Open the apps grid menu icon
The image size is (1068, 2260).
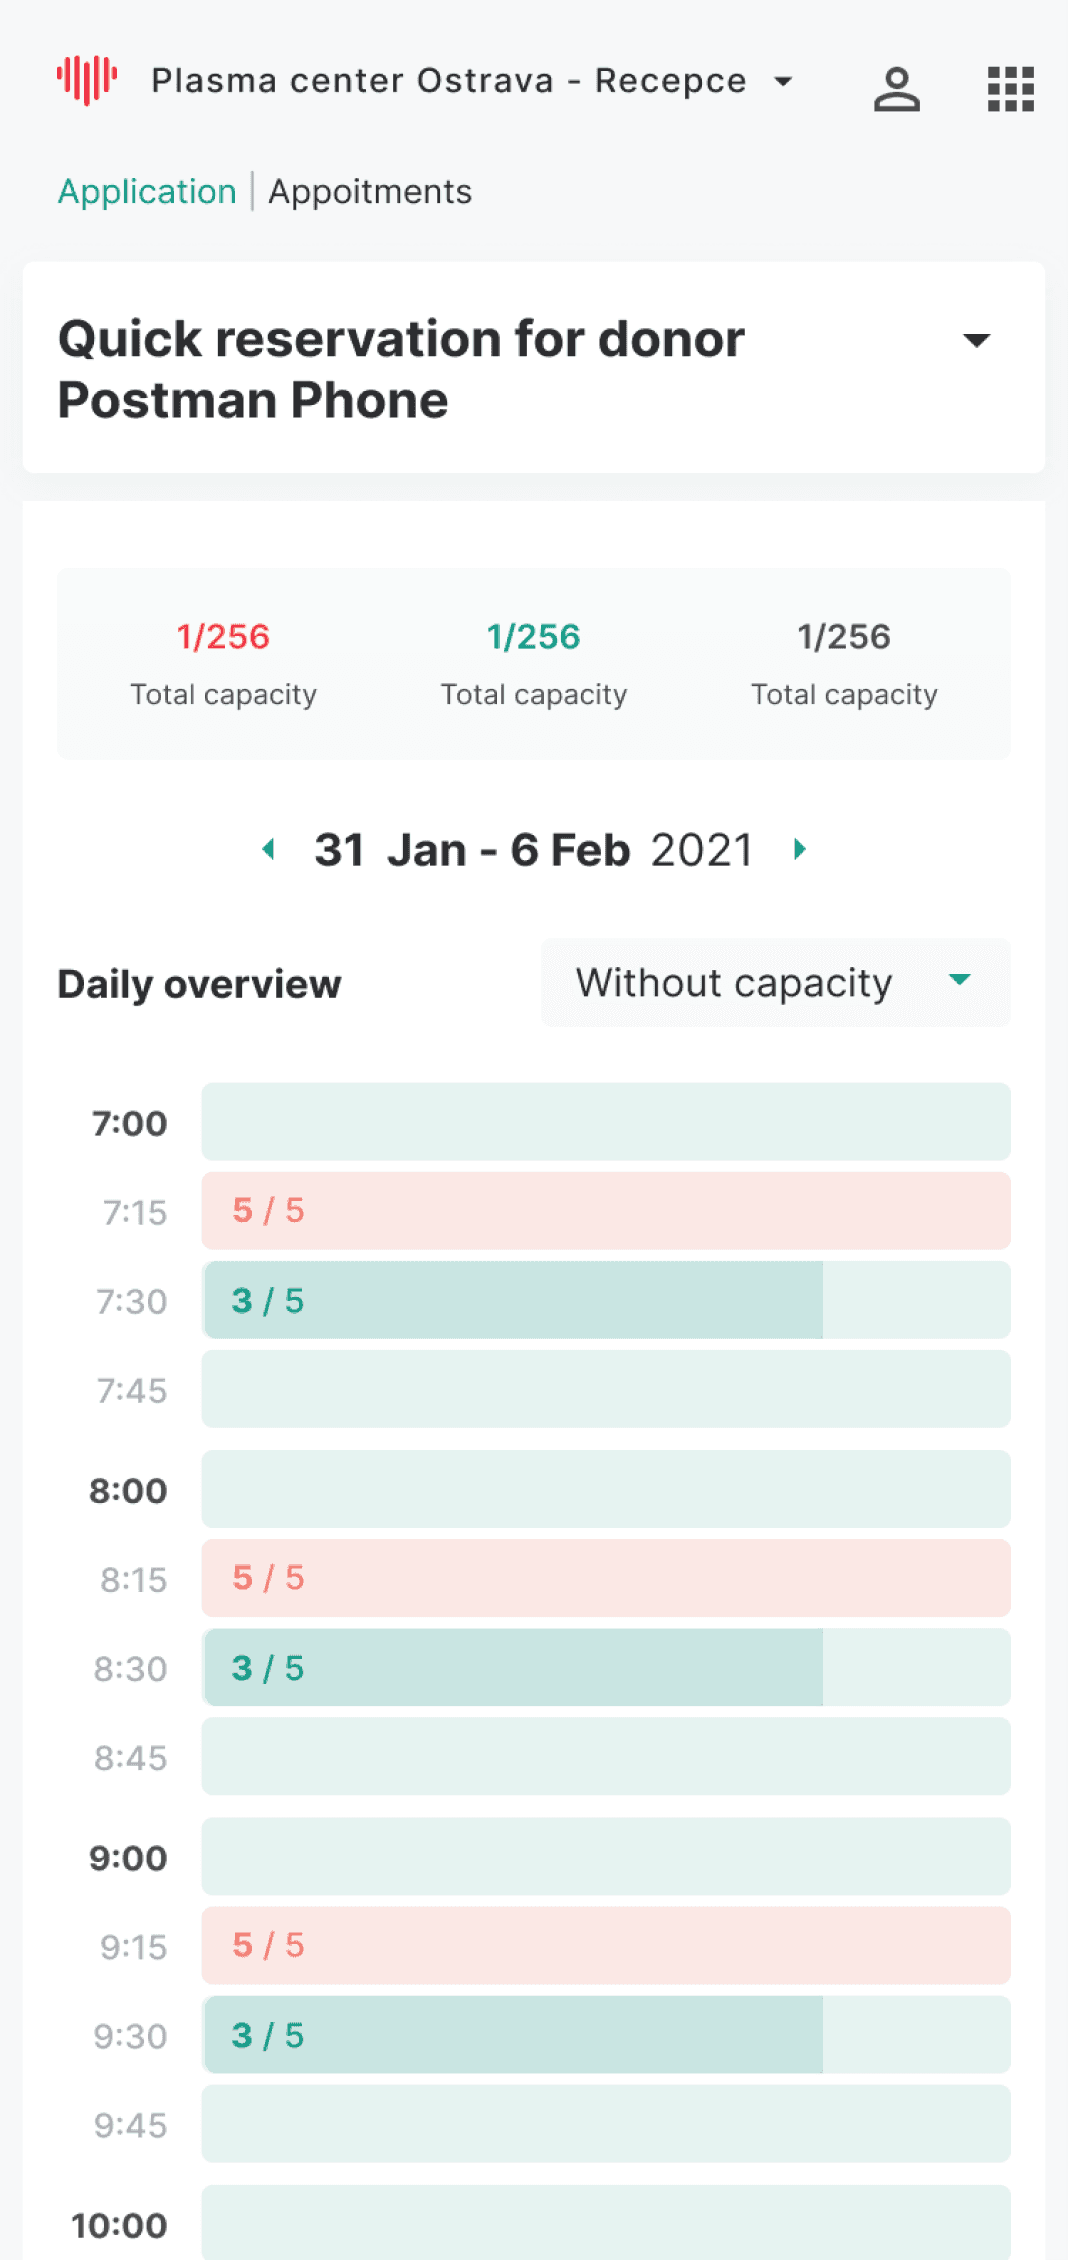(1010, 89)
